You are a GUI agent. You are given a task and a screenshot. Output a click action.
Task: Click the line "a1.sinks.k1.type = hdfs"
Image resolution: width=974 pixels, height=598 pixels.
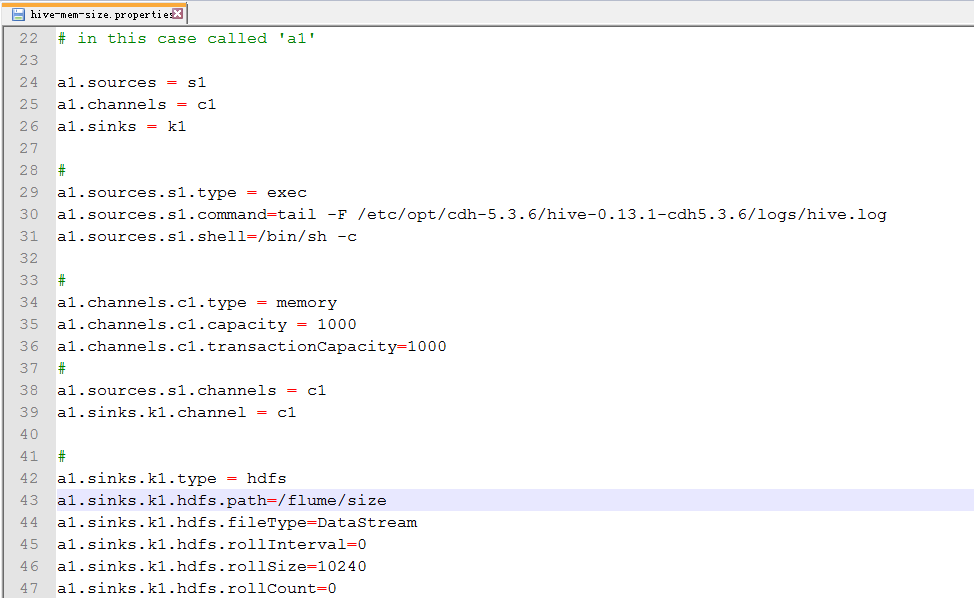pyautogui.click(x=171, y=478)
